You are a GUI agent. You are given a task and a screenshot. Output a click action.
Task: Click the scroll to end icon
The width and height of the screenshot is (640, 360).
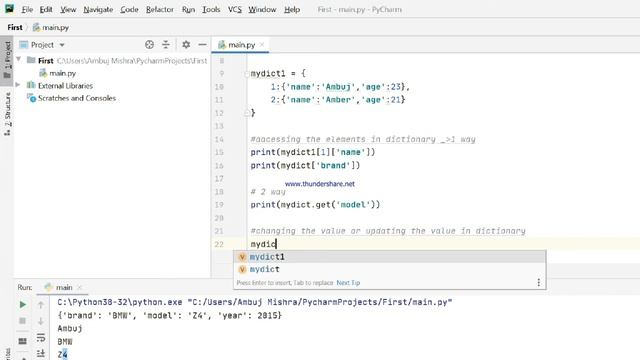tap(41, 353)
